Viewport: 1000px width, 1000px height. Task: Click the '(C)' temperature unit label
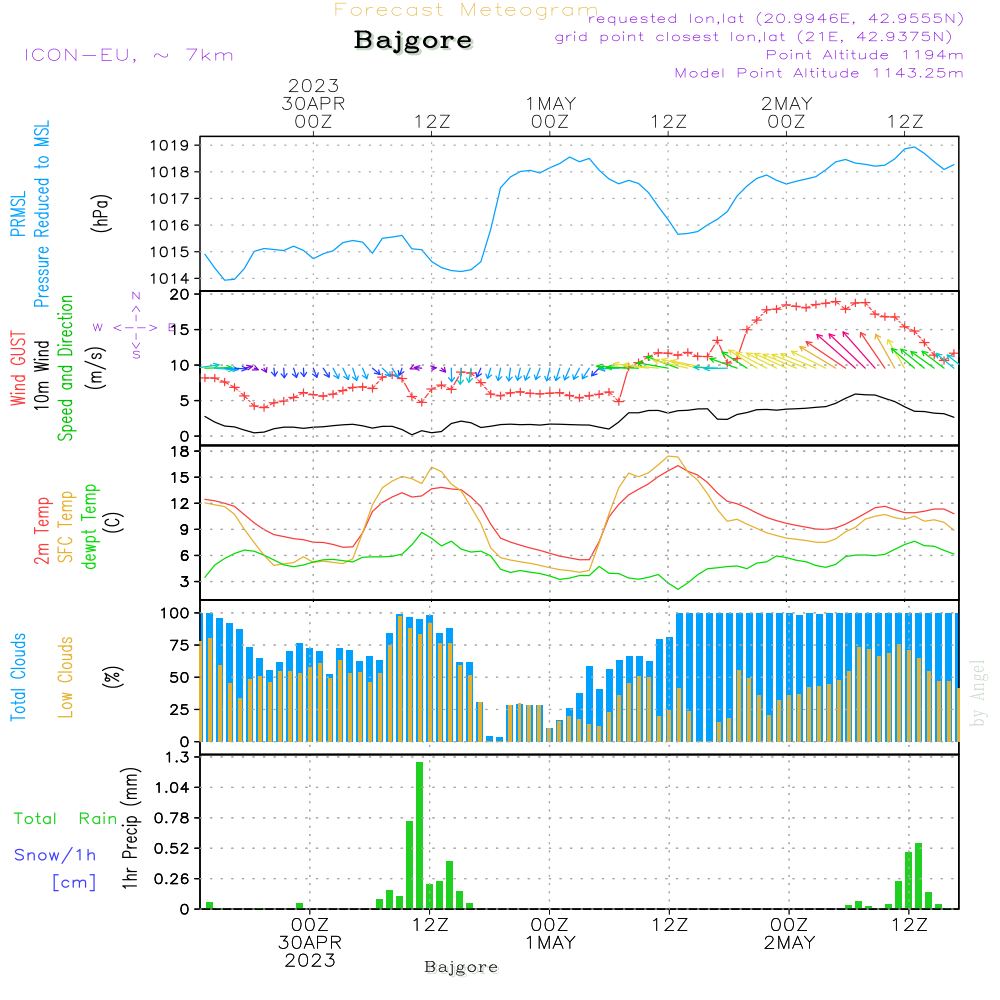pyautogui.click(x=114, y=522)
